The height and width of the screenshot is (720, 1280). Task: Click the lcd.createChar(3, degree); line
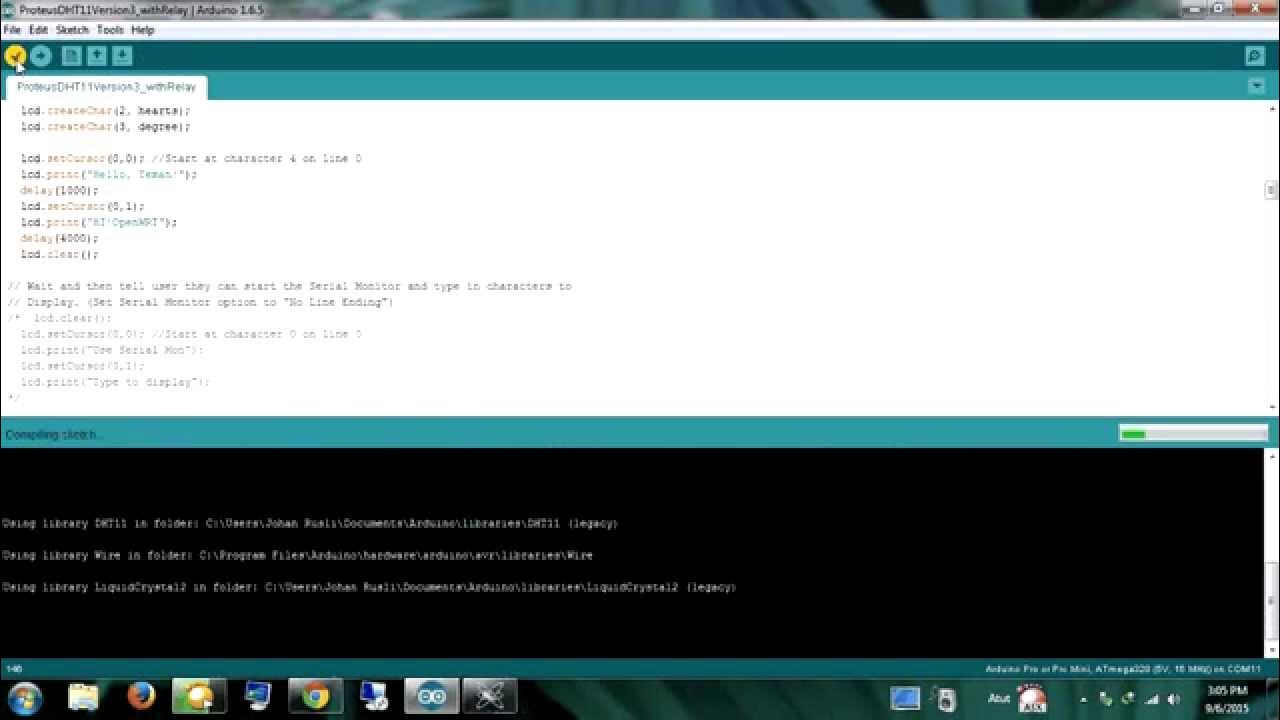[105, 127]
